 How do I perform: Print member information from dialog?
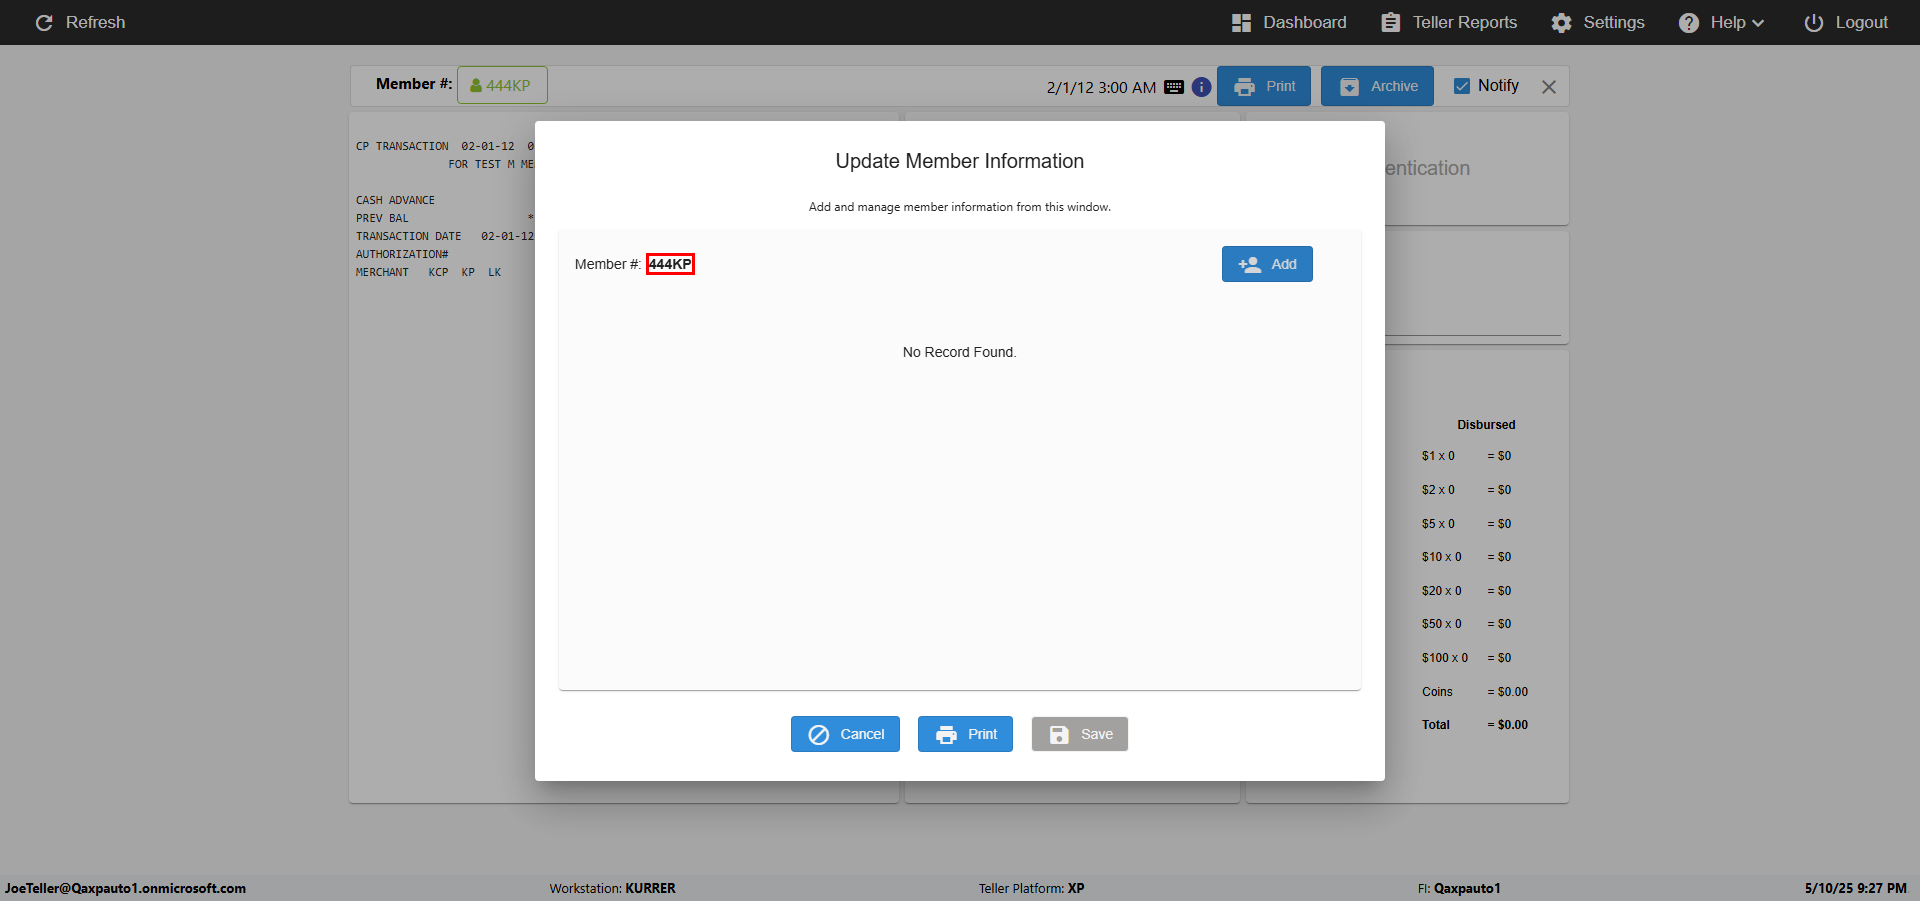coord(965,734)
